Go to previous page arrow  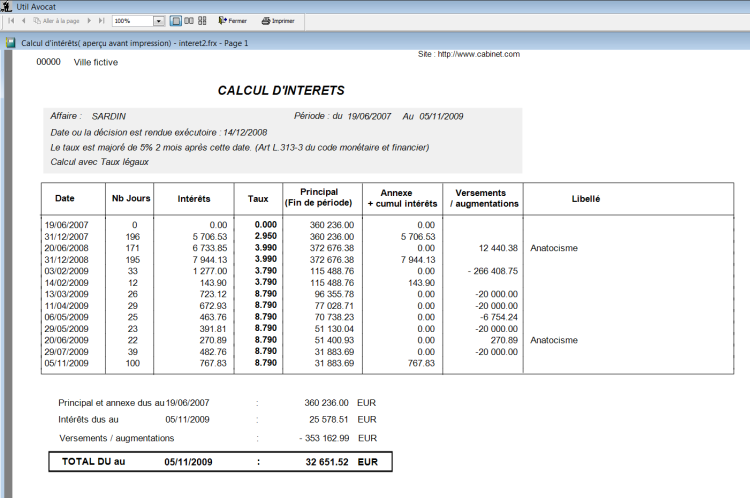click(x=23, y=21)
